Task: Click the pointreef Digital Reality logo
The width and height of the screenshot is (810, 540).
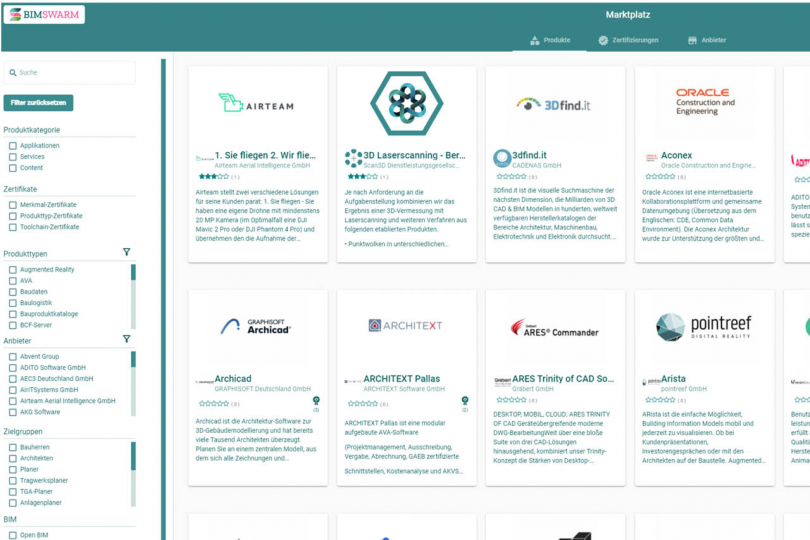Action: [704, 326]
